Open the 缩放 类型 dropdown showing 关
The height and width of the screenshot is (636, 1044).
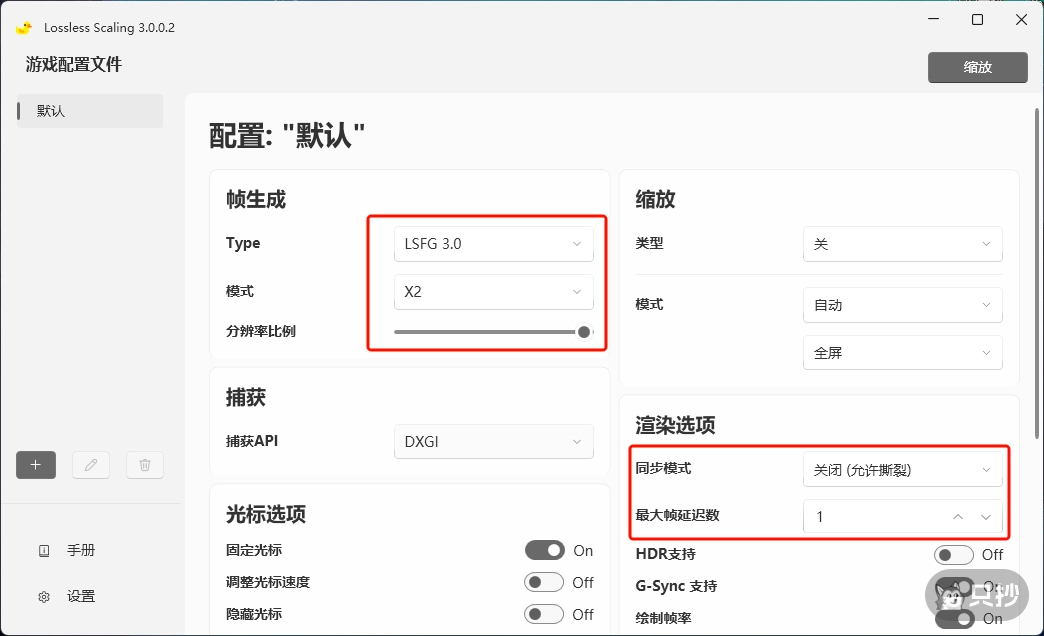[902, 243]
